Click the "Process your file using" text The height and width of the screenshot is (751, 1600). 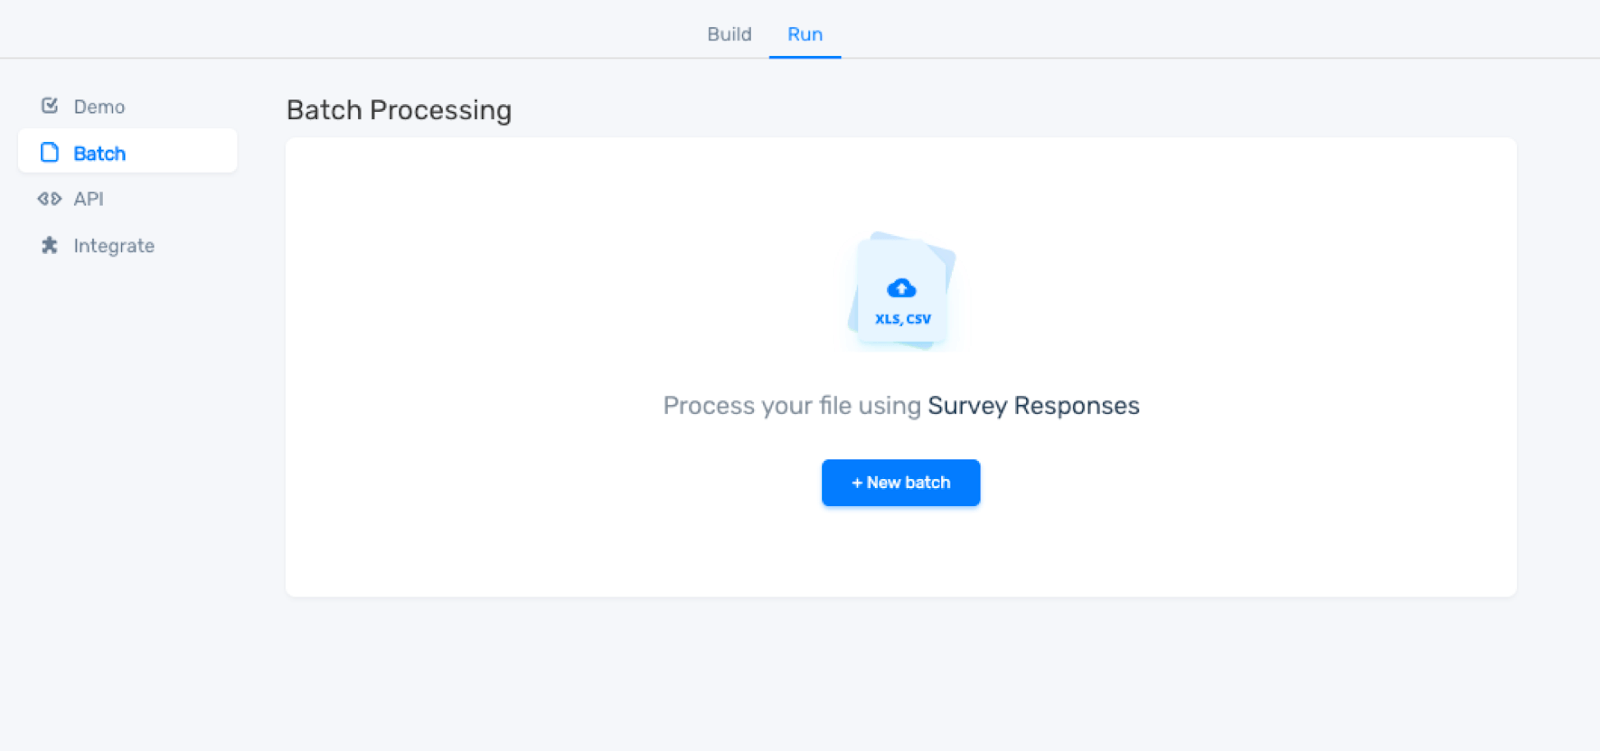(791, 406)
